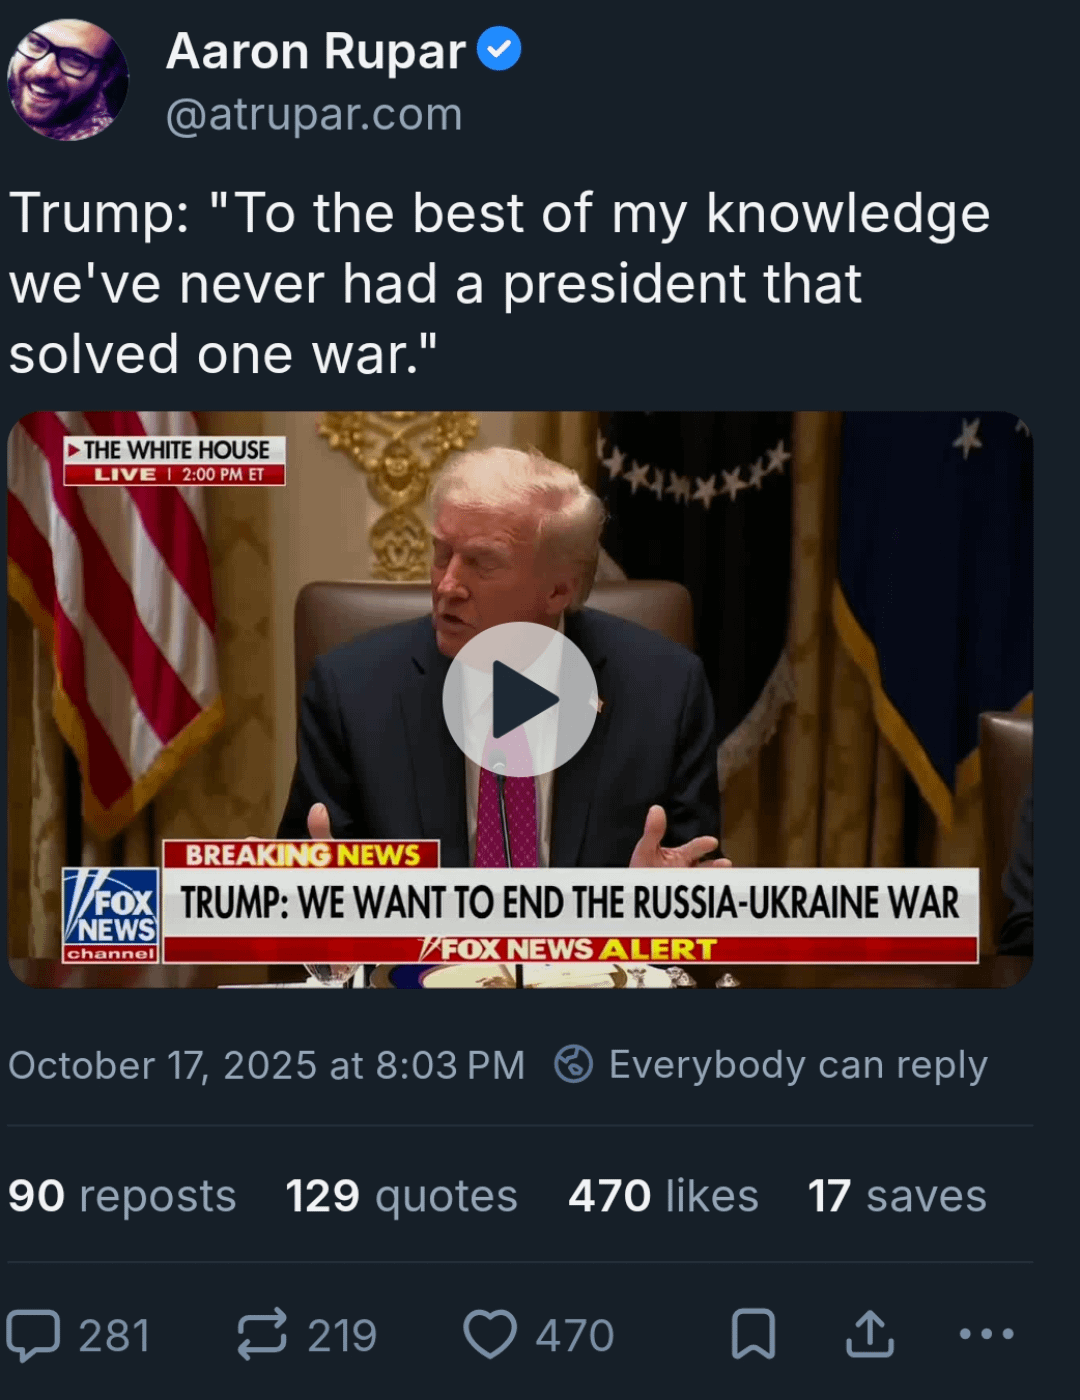
Task: Click the October 17, 2025 timestamp
Action: (x=267, y=1065)
